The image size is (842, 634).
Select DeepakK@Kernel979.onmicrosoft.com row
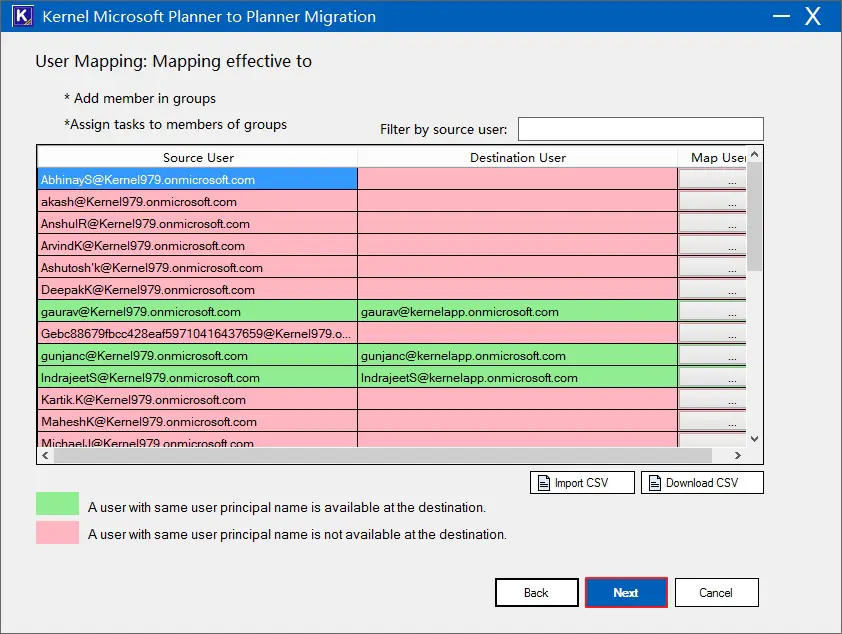click(198, 289)
